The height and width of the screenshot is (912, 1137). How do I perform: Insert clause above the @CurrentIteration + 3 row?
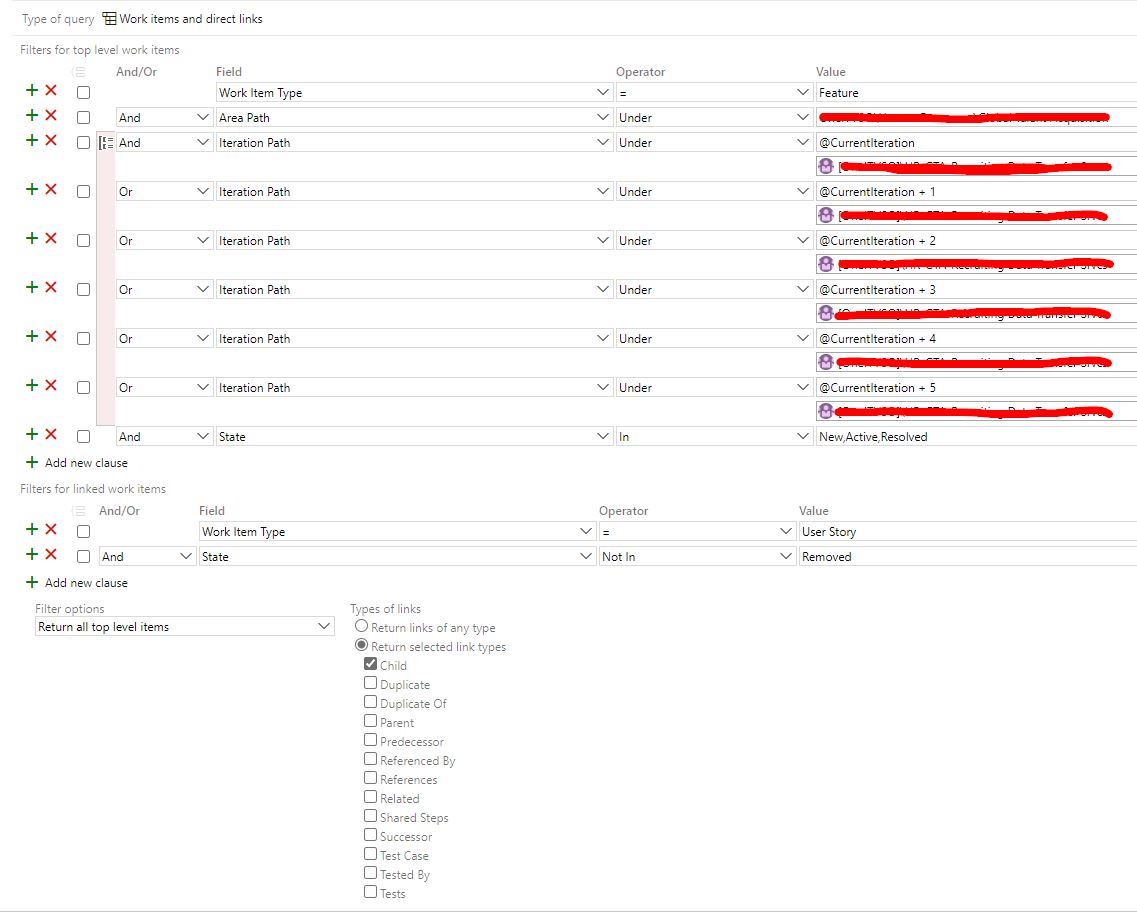coord(32,287)
